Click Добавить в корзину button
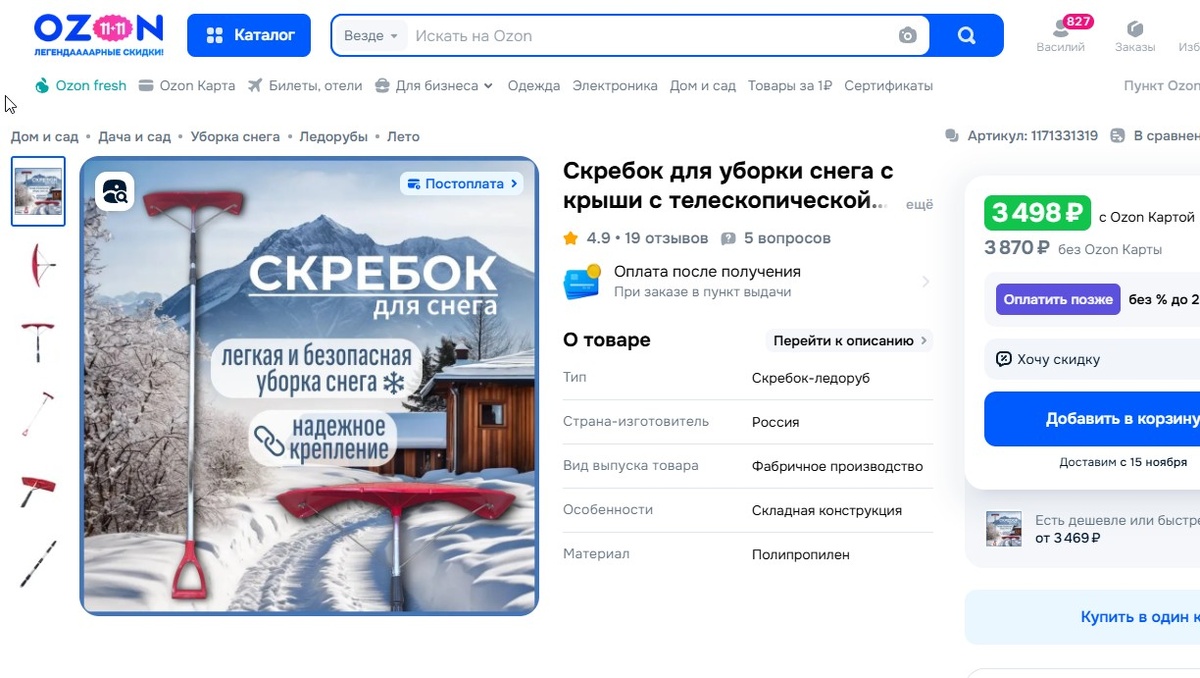The image size is (1200, 678). click(1092, 419)
